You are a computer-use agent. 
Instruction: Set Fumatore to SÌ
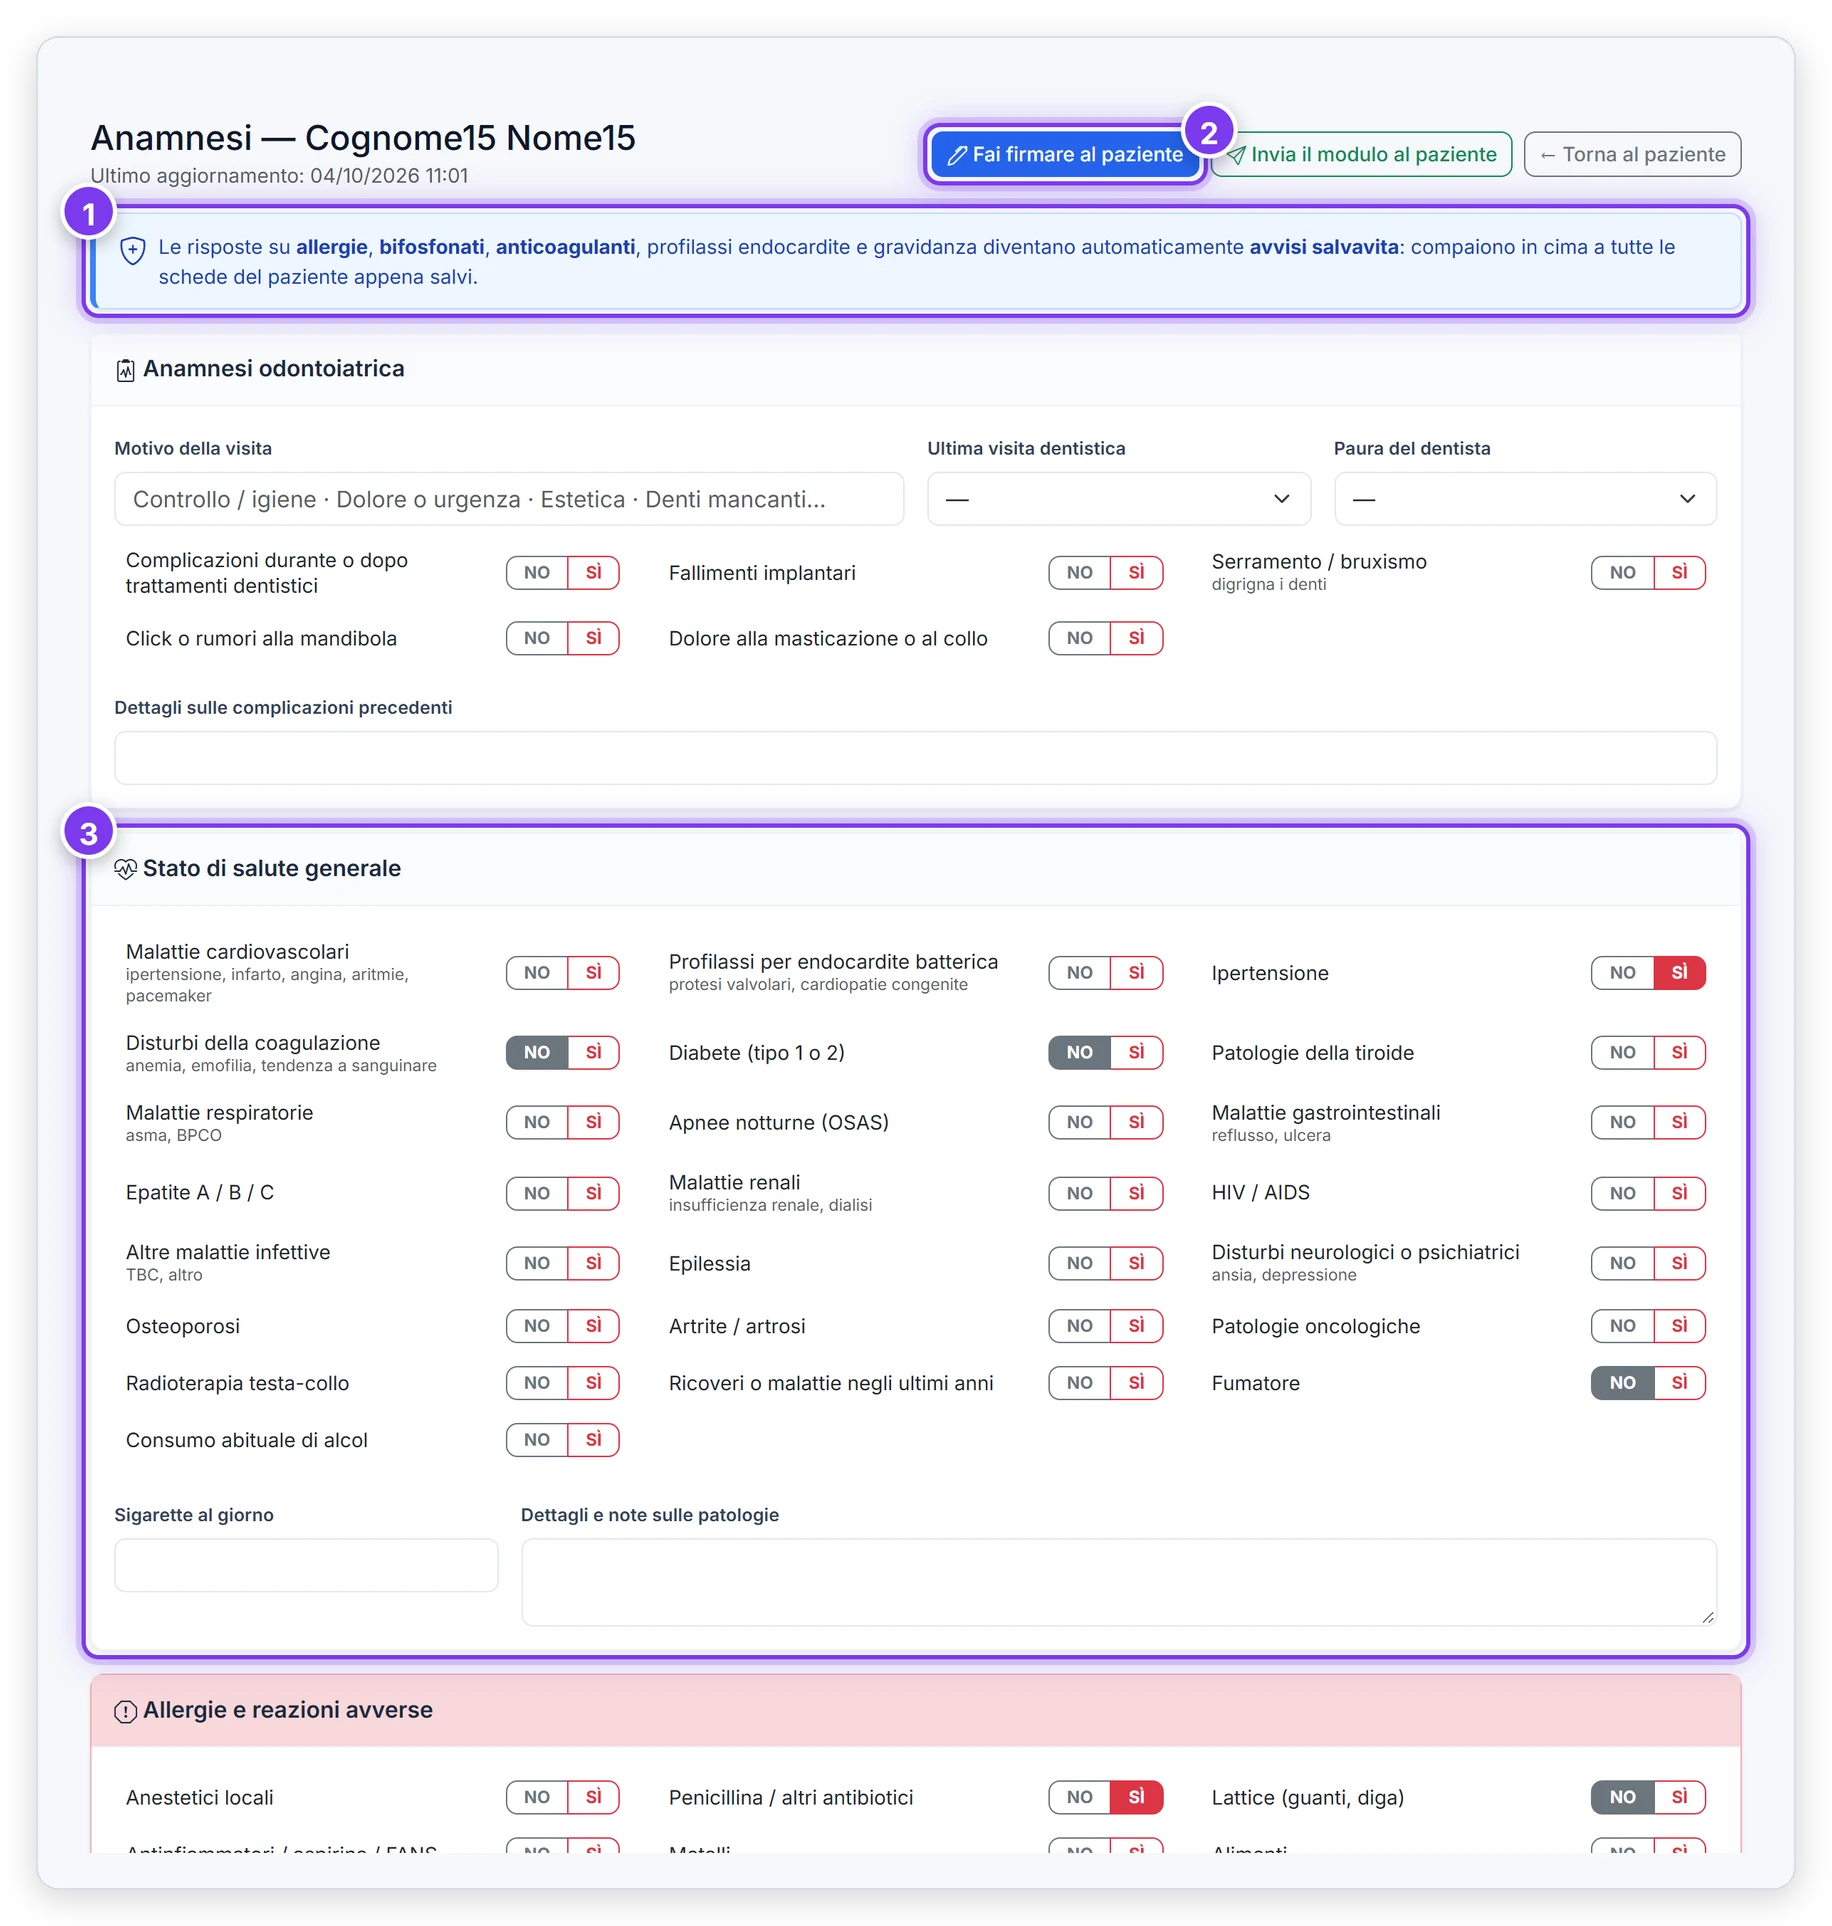click(x=1679, y=1383)
